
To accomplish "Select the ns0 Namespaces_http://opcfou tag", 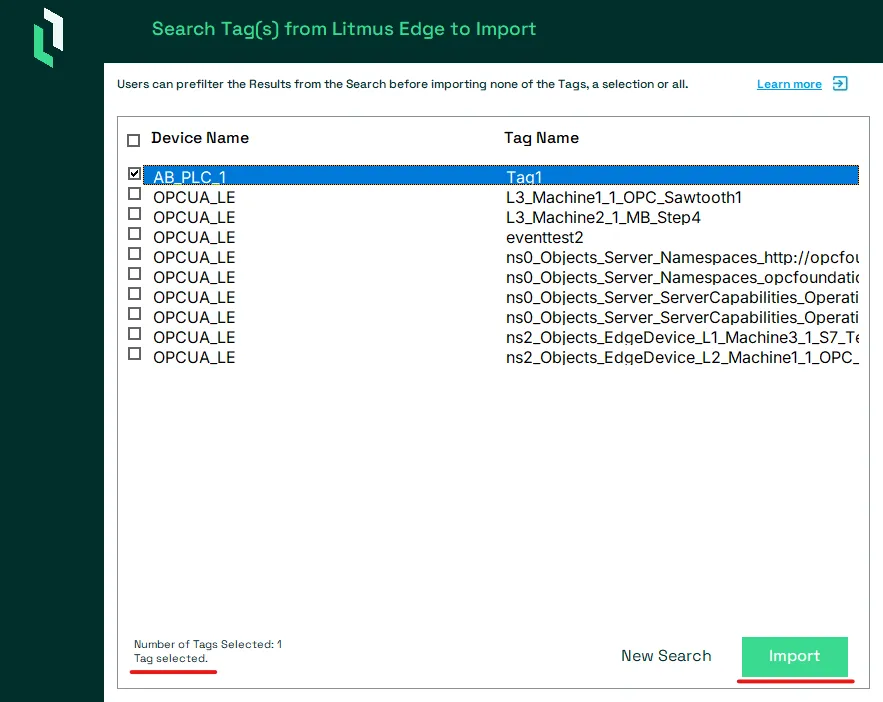I will [x=682, y=257].
